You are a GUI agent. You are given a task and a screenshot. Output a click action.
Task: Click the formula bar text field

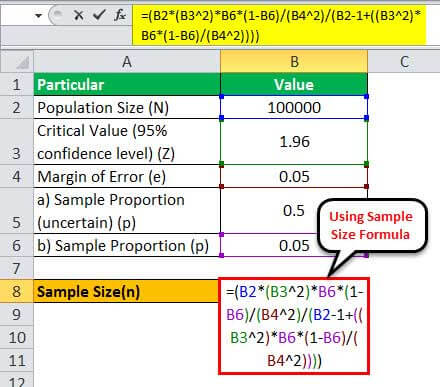click(x=279, y=25)
